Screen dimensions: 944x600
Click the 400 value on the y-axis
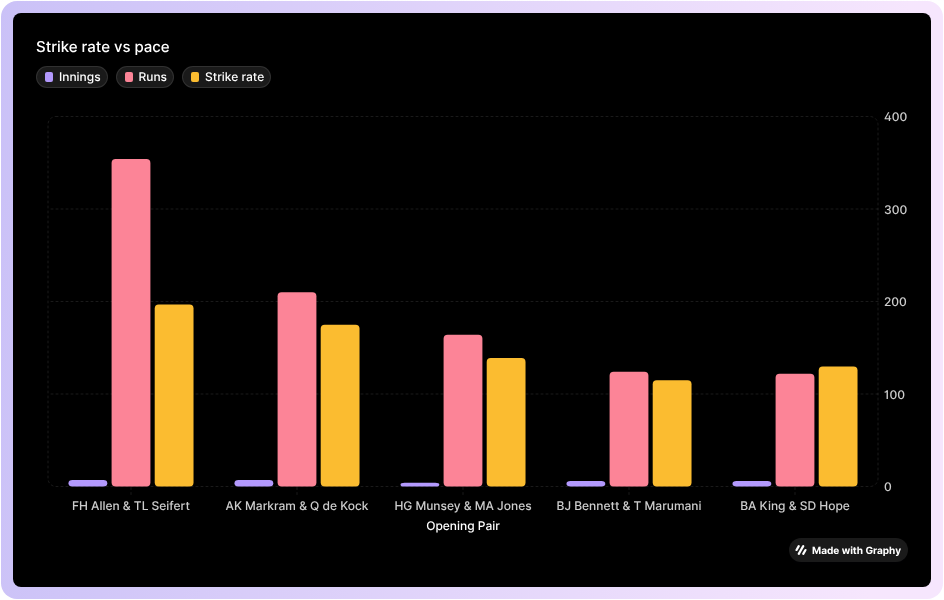[x=895, y=117]
